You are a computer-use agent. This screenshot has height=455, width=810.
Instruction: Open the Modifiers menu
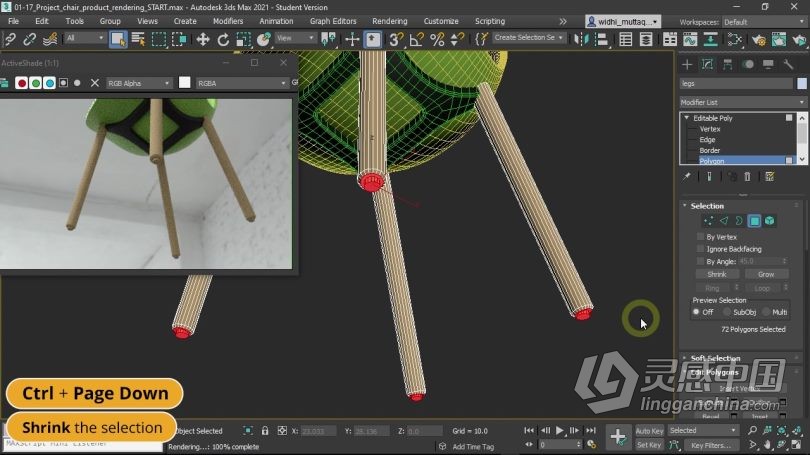click(228, 21)
